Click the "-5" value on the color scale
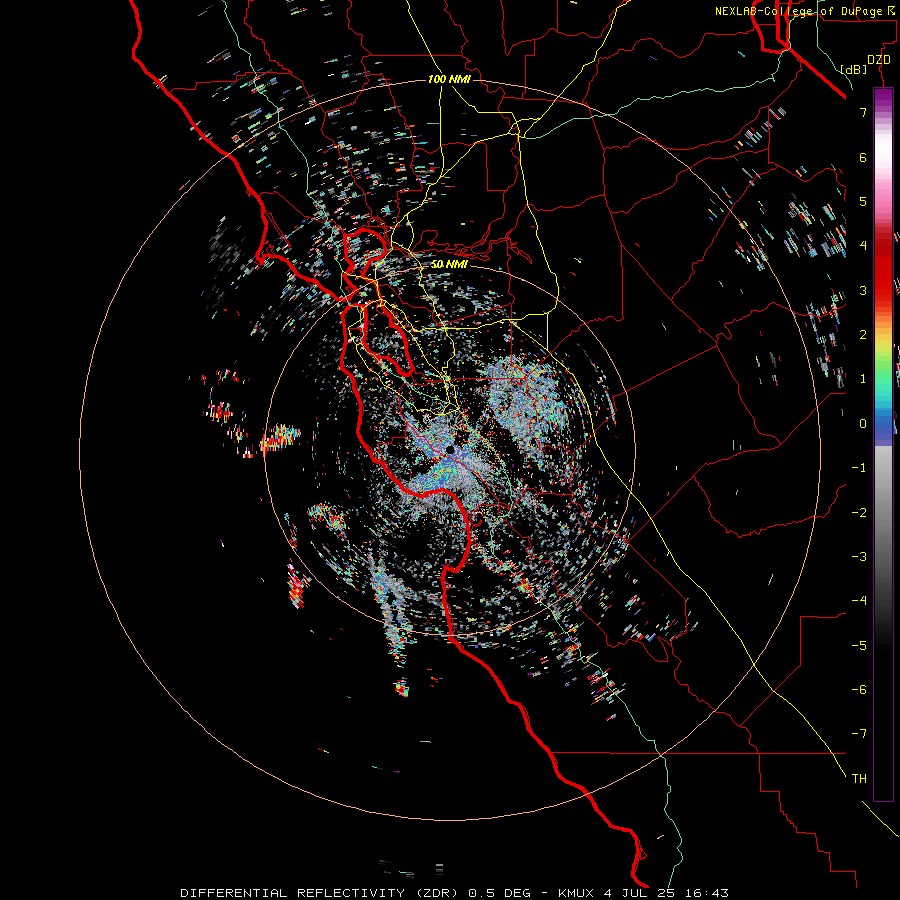Screen dimensions: 900x900 tap(859, 645)
